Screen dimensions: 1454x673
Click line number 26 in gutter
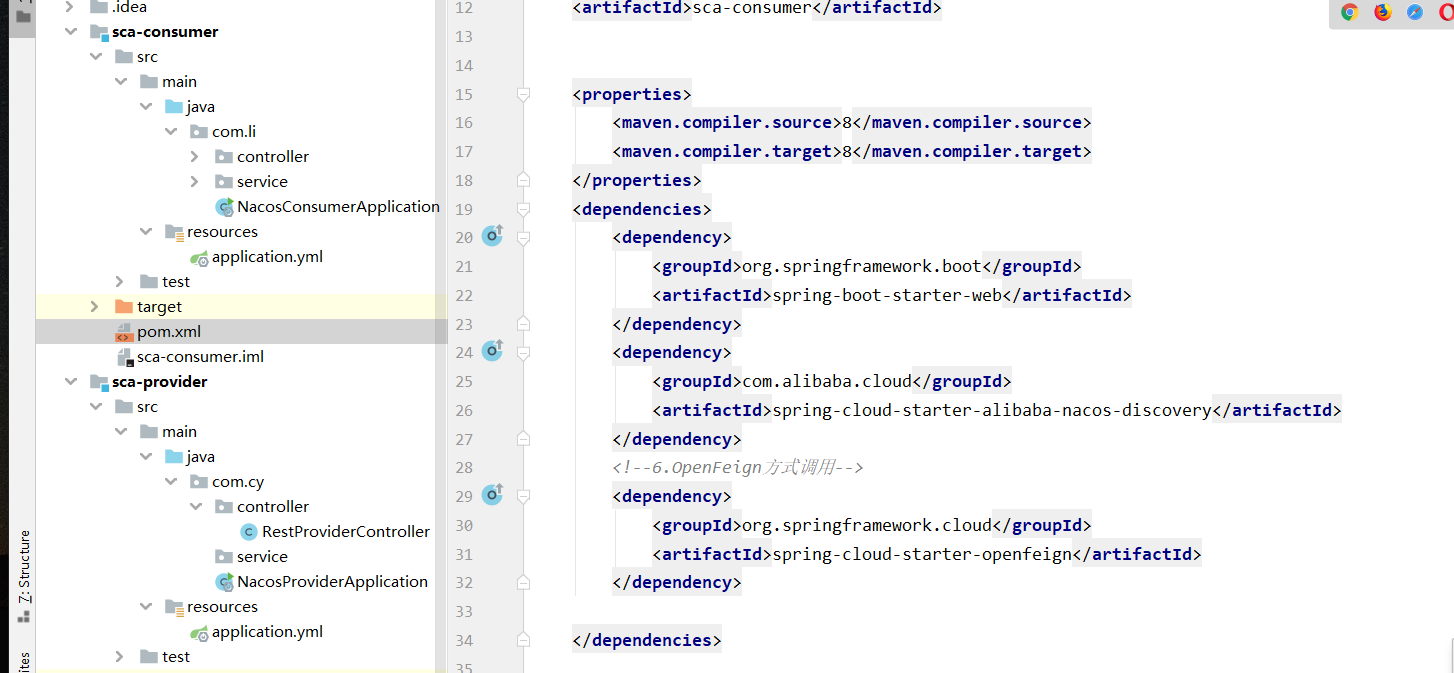(463, 410)
